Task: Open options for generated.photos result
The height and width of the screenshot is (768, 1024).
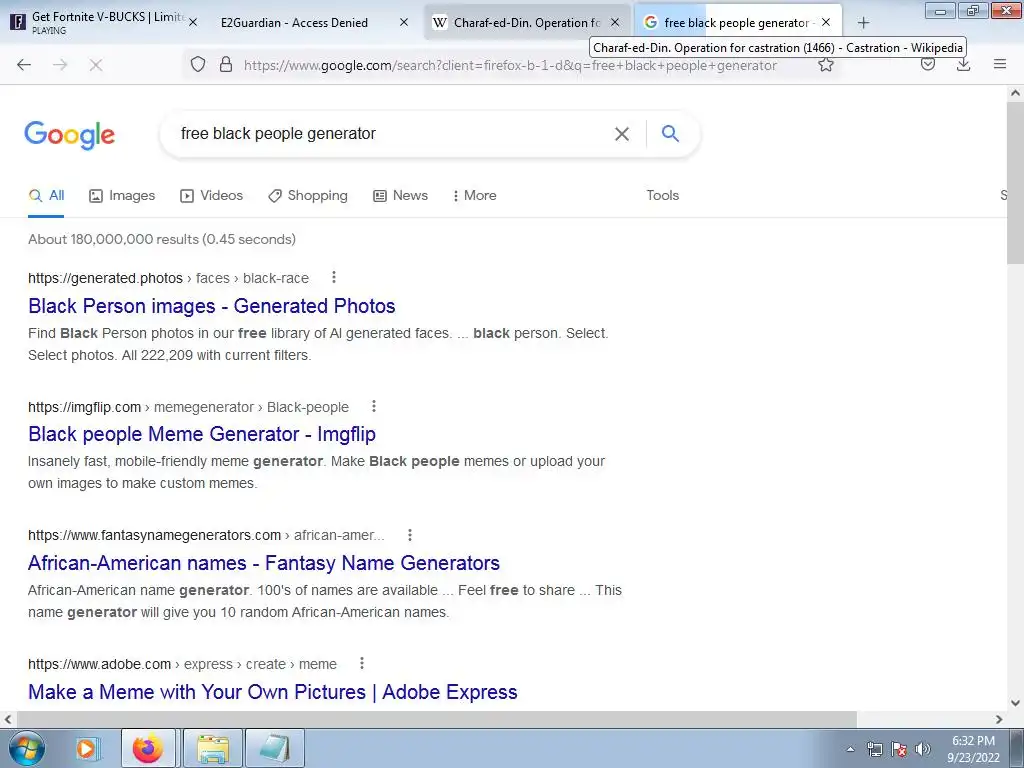Action: 334,277
